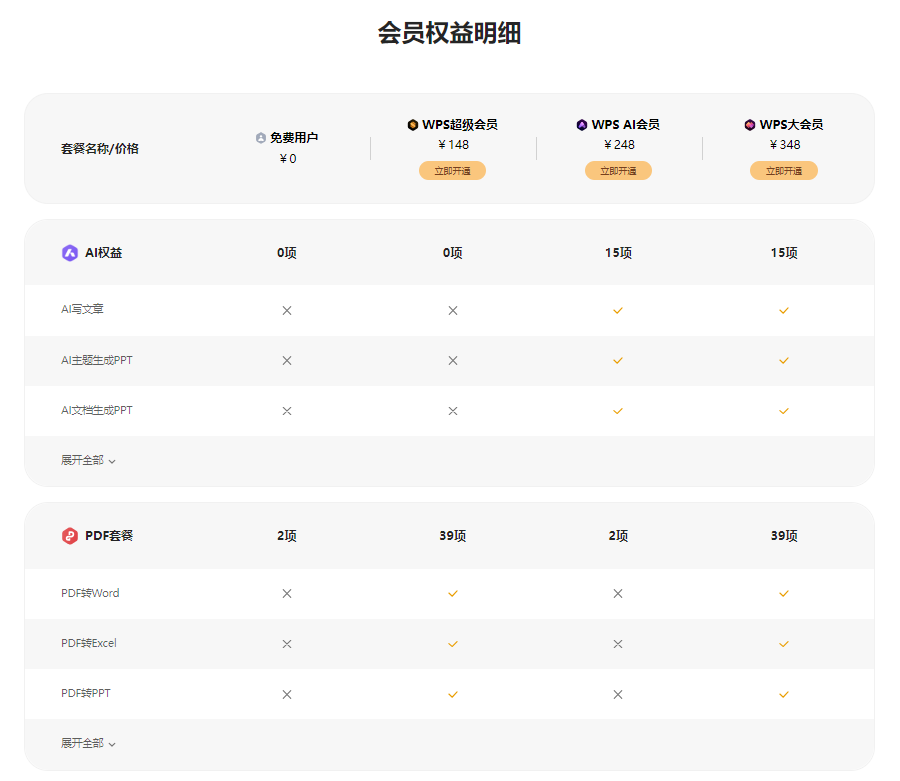Click the ¥348 price text
The image size is (900, 781).
[785, 145]
